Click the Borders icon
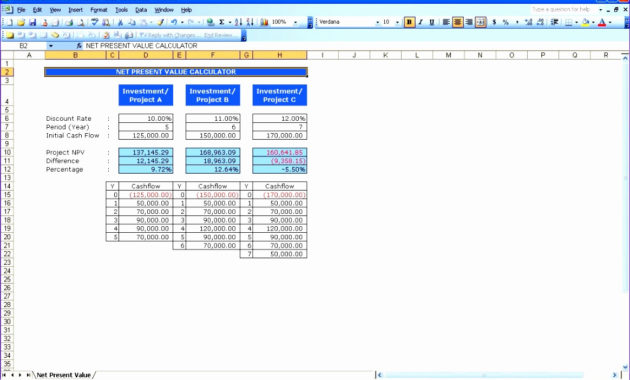Image resolution: width=630 pixels, height=380 pixels. [x=569, y=22]
